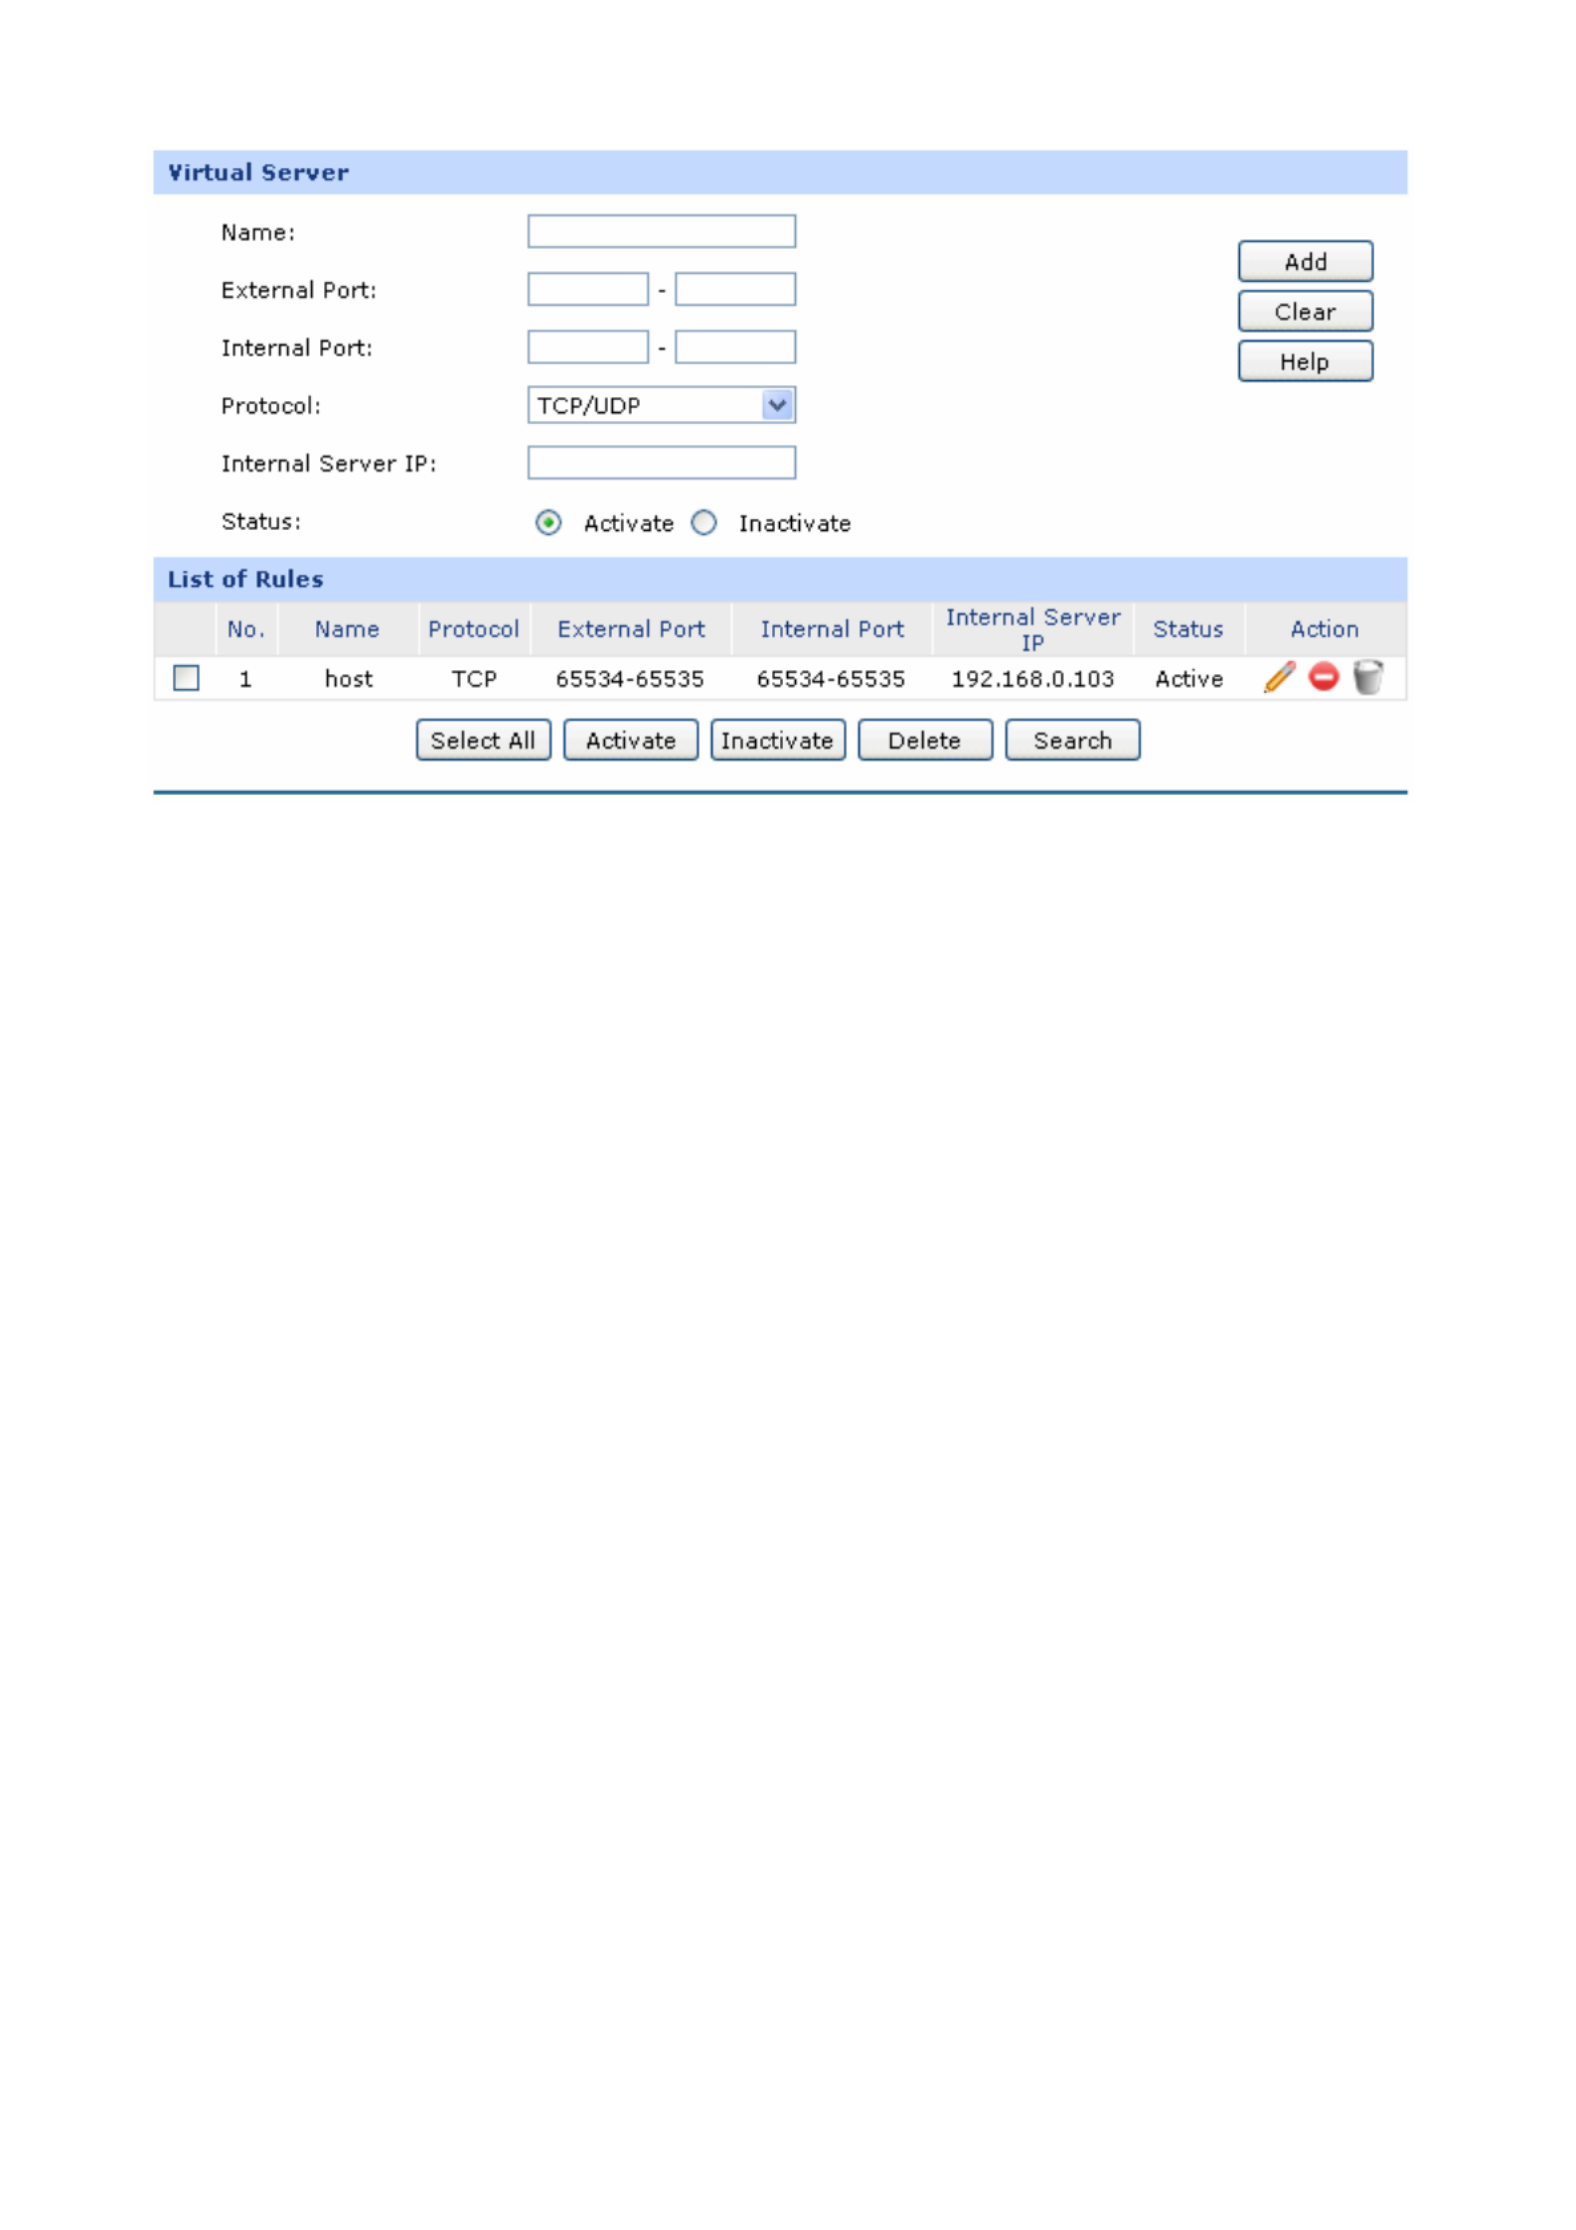Click the Delete button below the rules list
This screenshot has width=1576, height=2230.
click(x=924, y=740)
